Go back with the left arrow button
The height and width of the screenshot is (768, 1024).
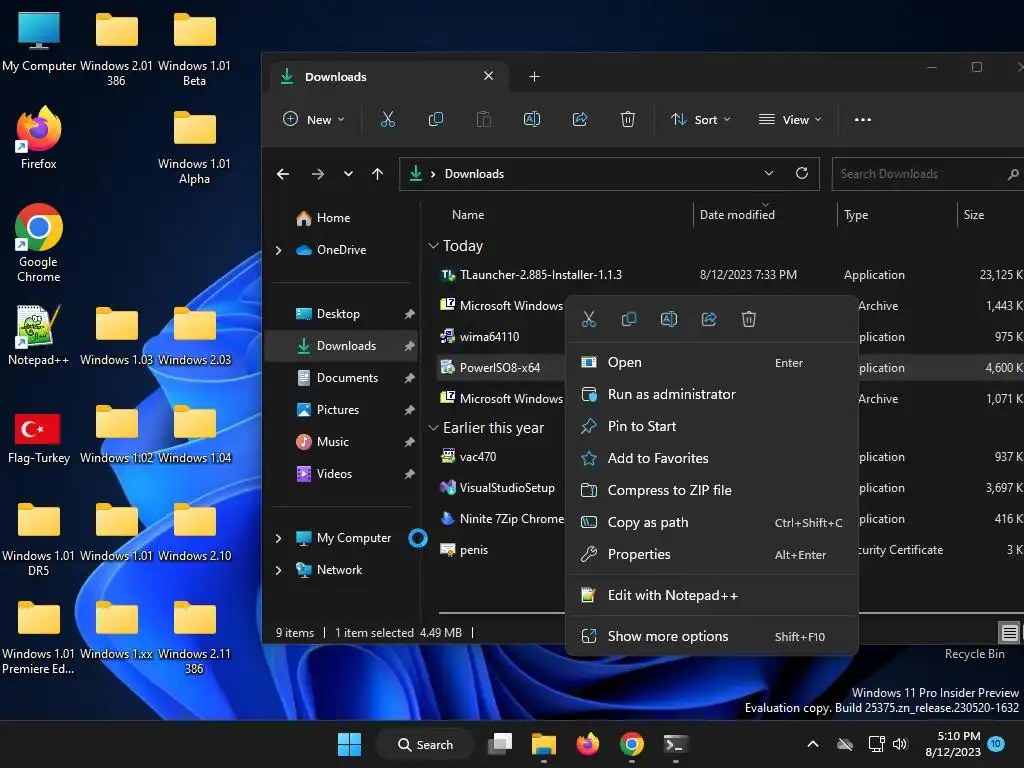tap(283, 174)
